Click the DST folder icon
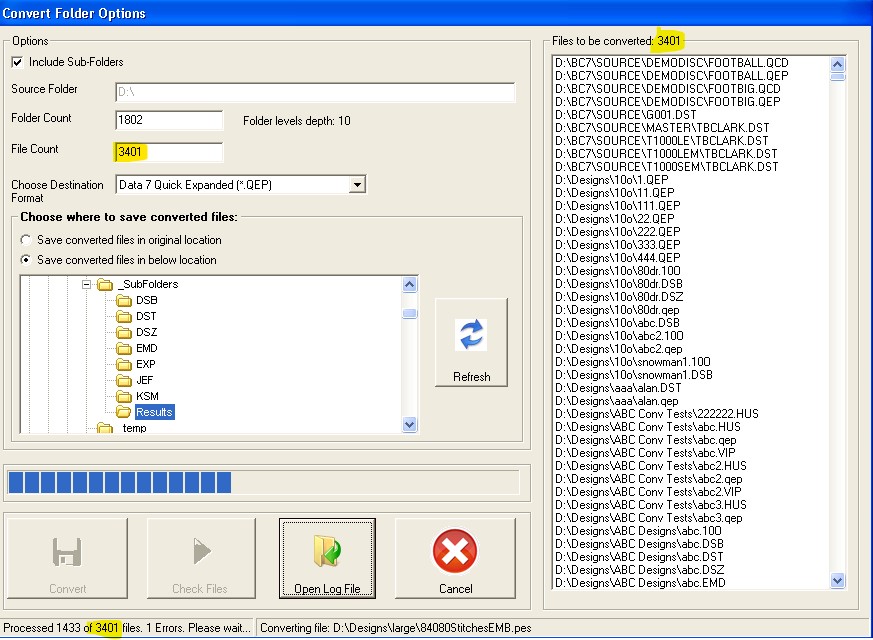This screenshot has width=873, height=640. (x=124, y=317)
